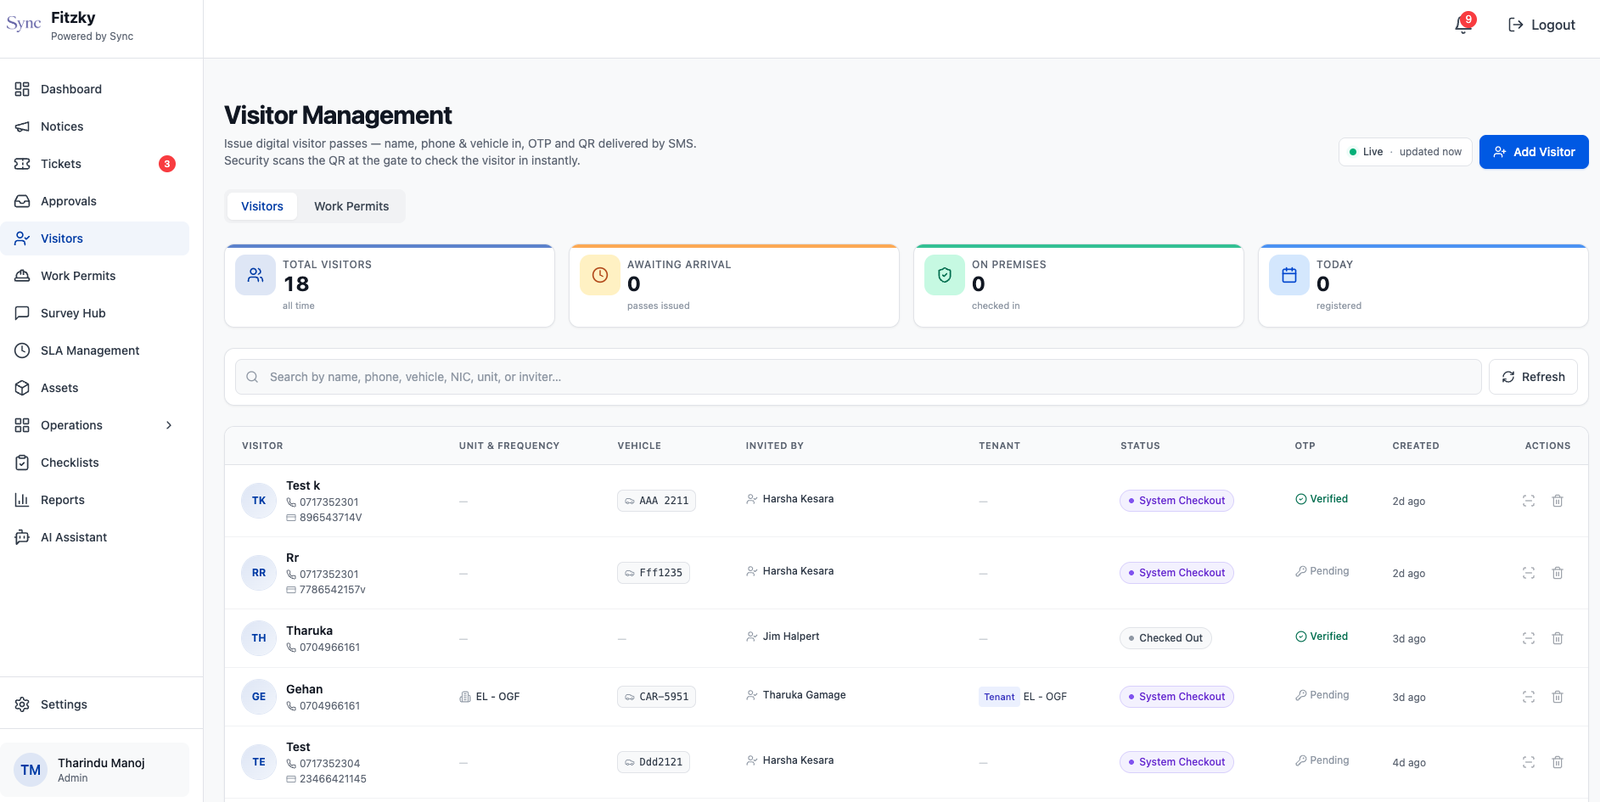Open Approvals in the sidebar
The height and width of the screenshot is (802, 1600).
(x=95, y=201)
